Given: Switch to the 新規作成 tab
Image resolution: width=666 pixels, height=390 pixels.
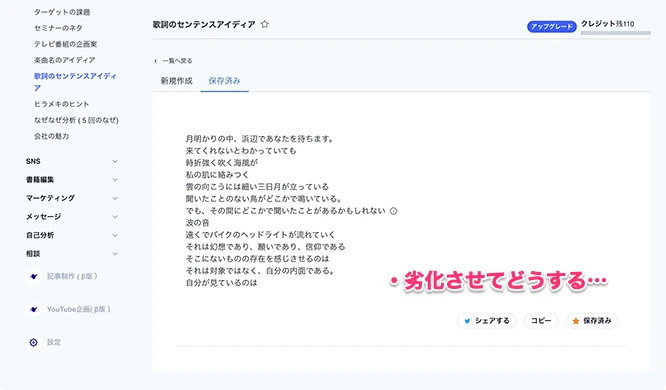Looking at the screenshot, I should point(177,81).
